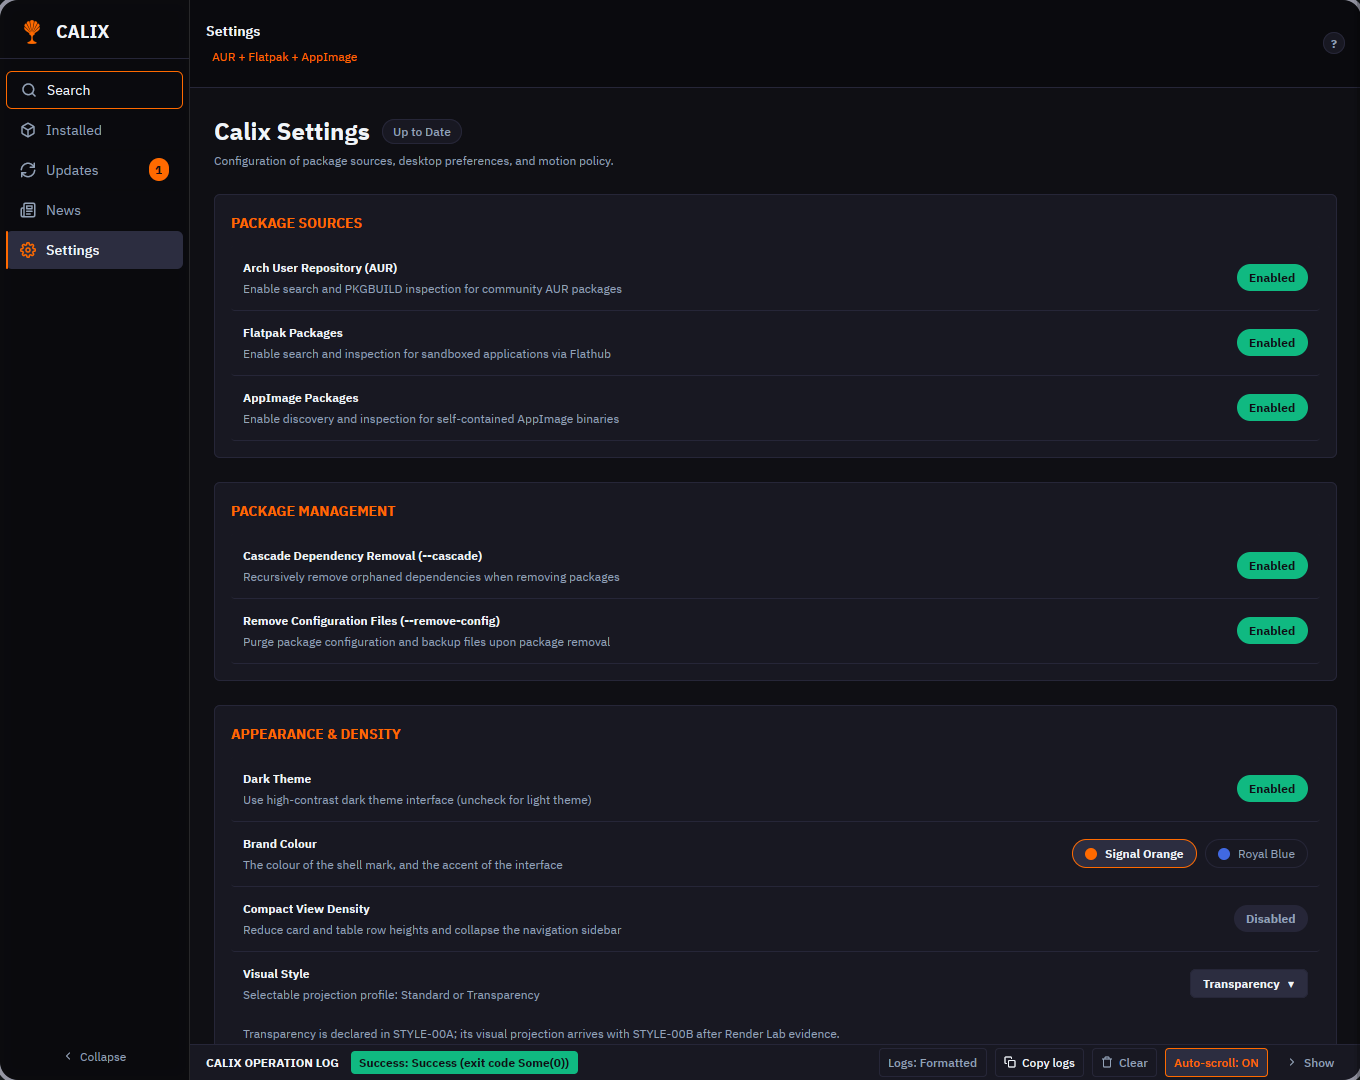Click the magnifier icon in Search

(x=29, y=90)
